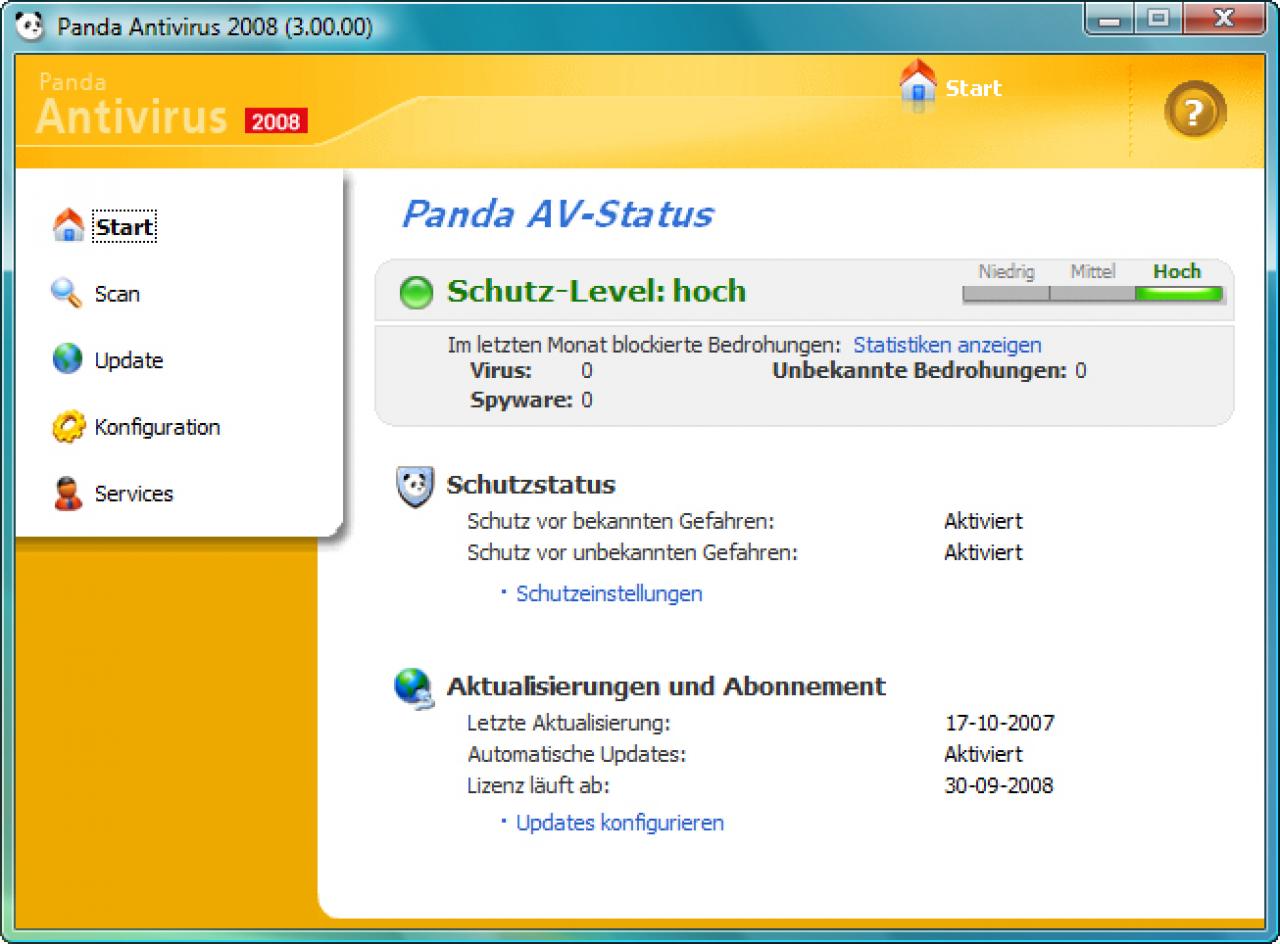Click the panda icon in title bar
The image size is (1280, 944).
(x=30, y=25)
